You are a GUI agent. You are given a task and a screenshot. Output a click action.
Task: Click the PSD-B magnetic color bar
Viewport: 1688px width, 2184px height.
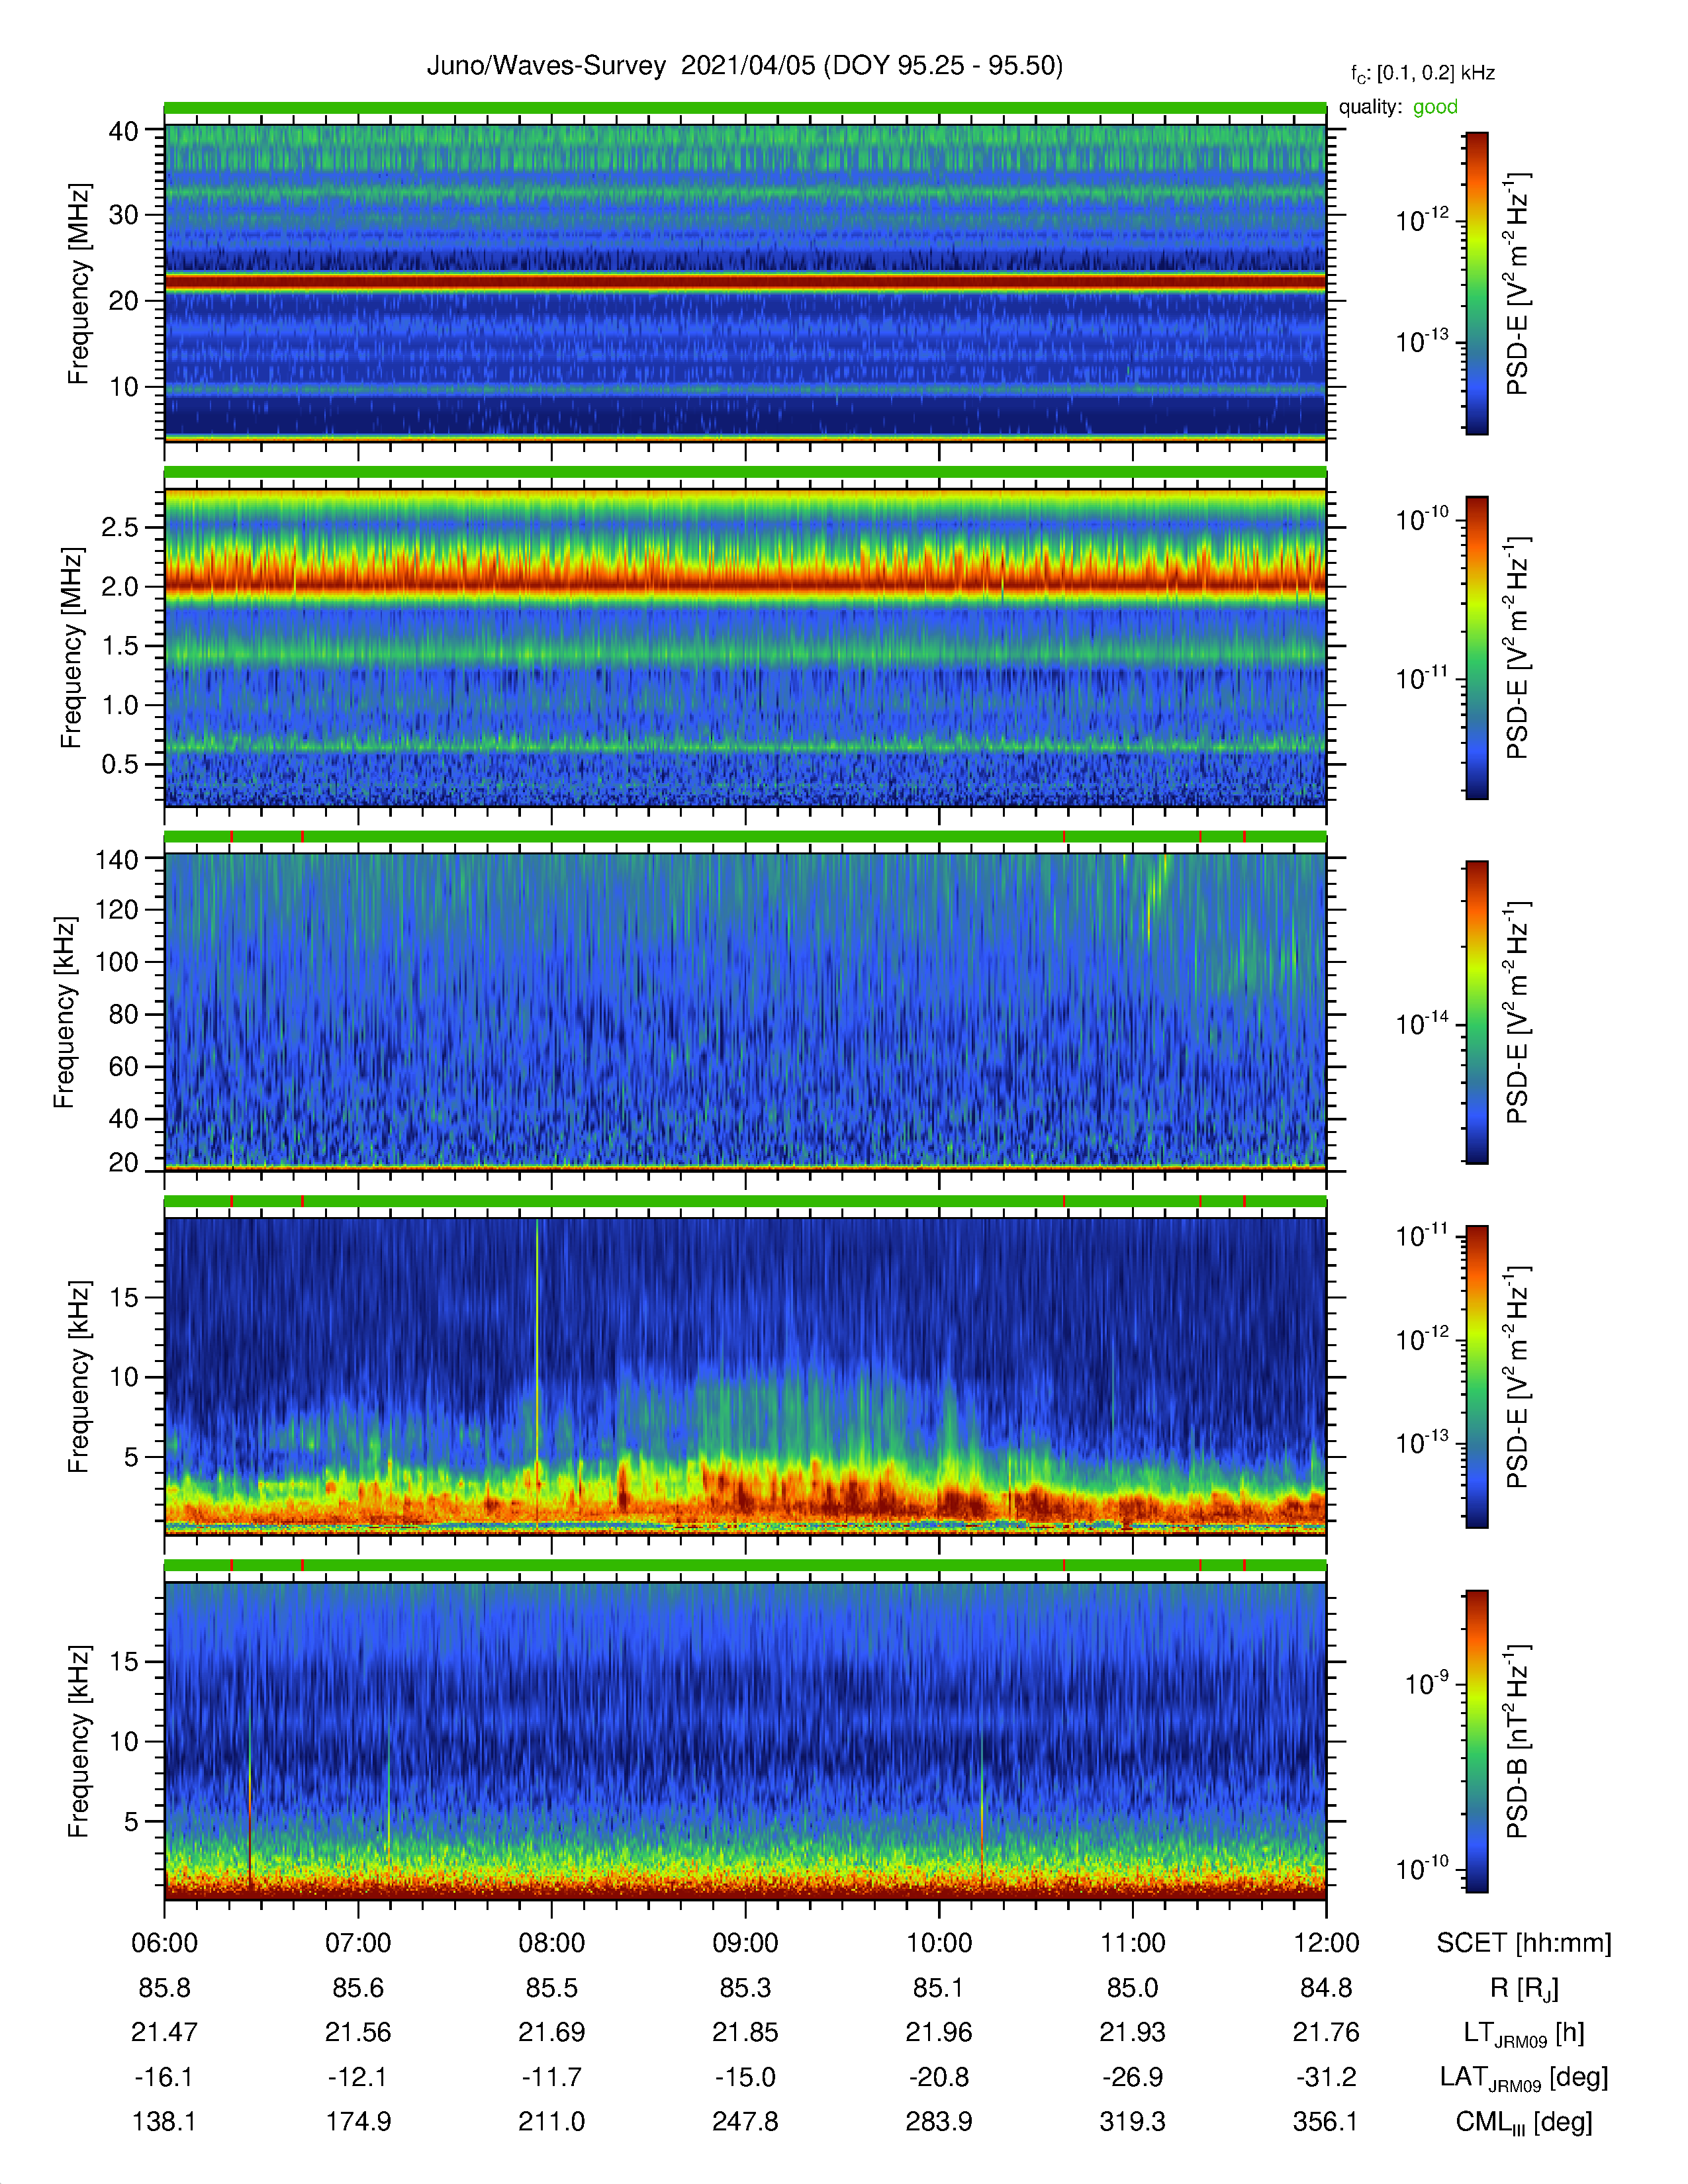[x=1477, y=1741]
